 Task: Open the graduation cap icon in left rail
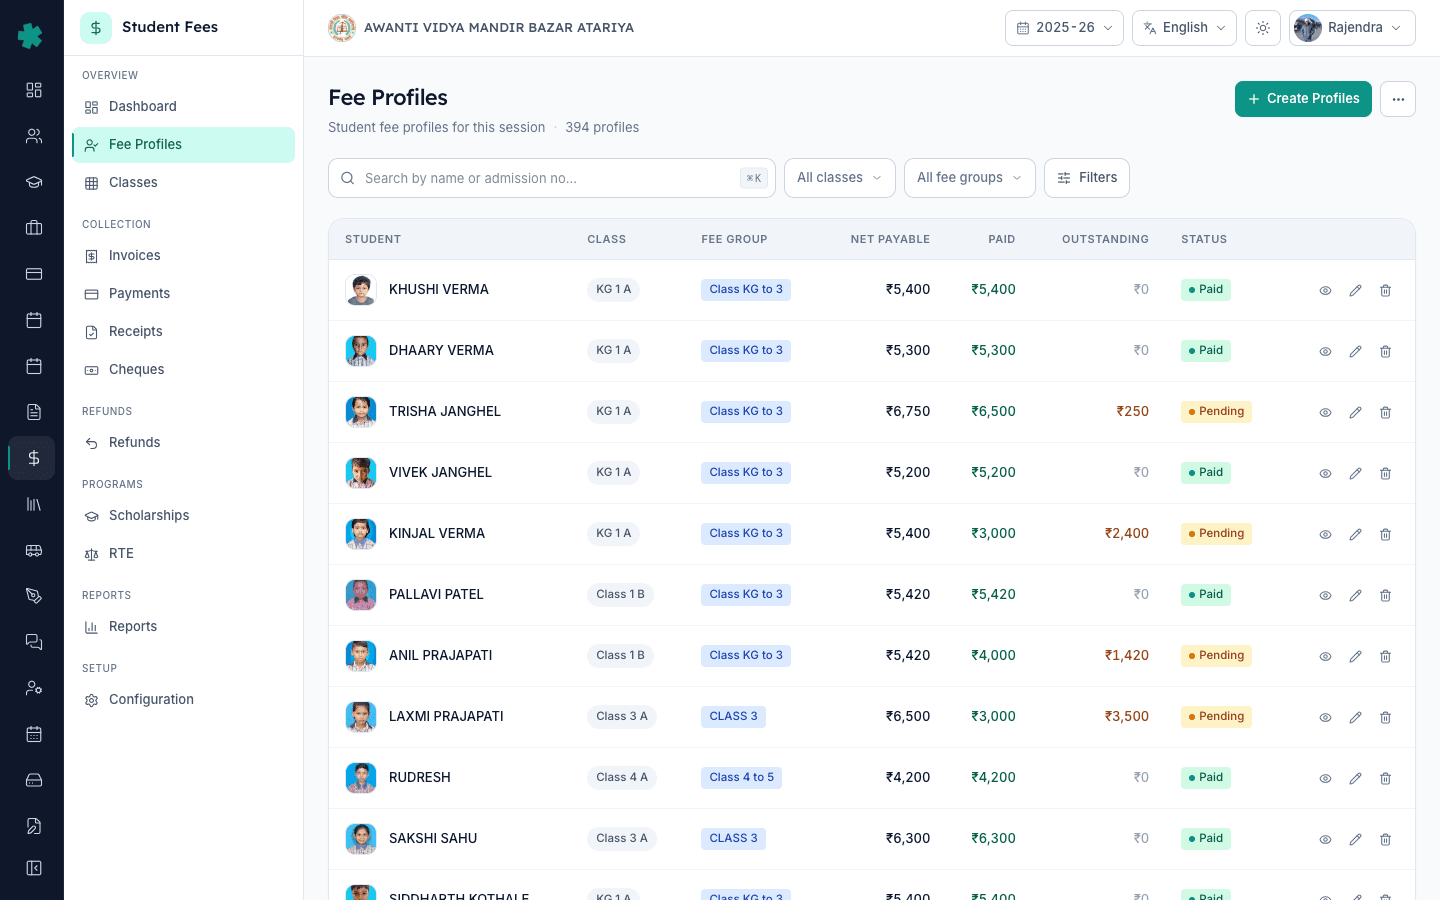pyautogui.click(x=33, y=182)
